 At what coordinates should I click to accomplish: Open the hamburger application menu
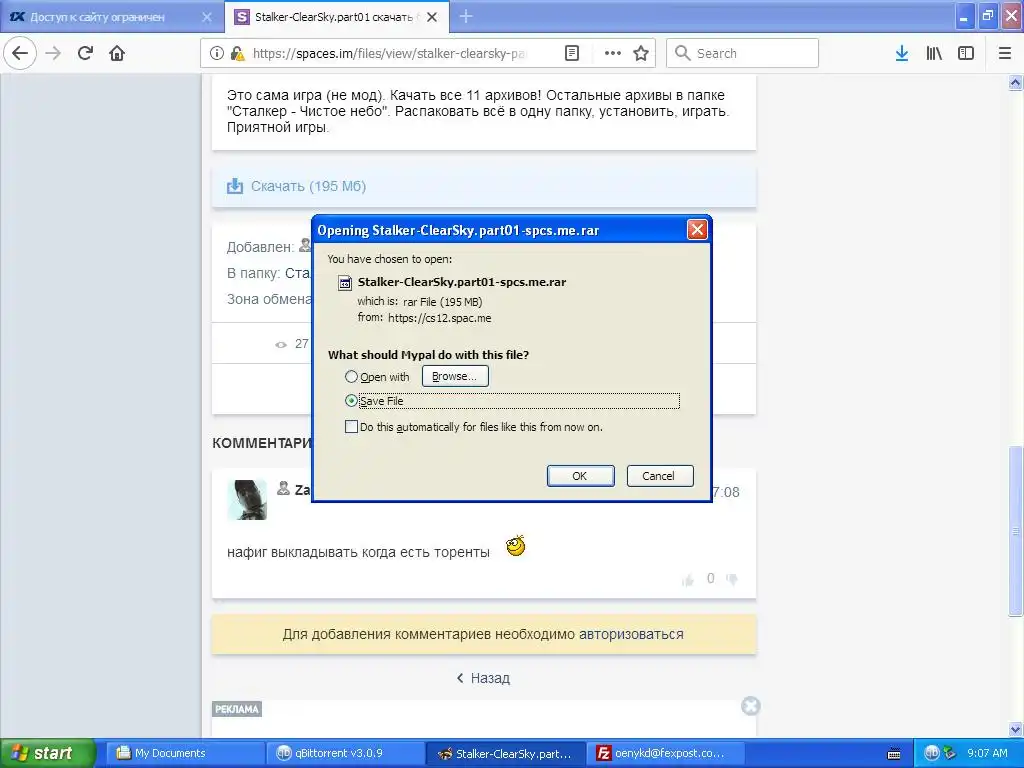[1004, 54]
